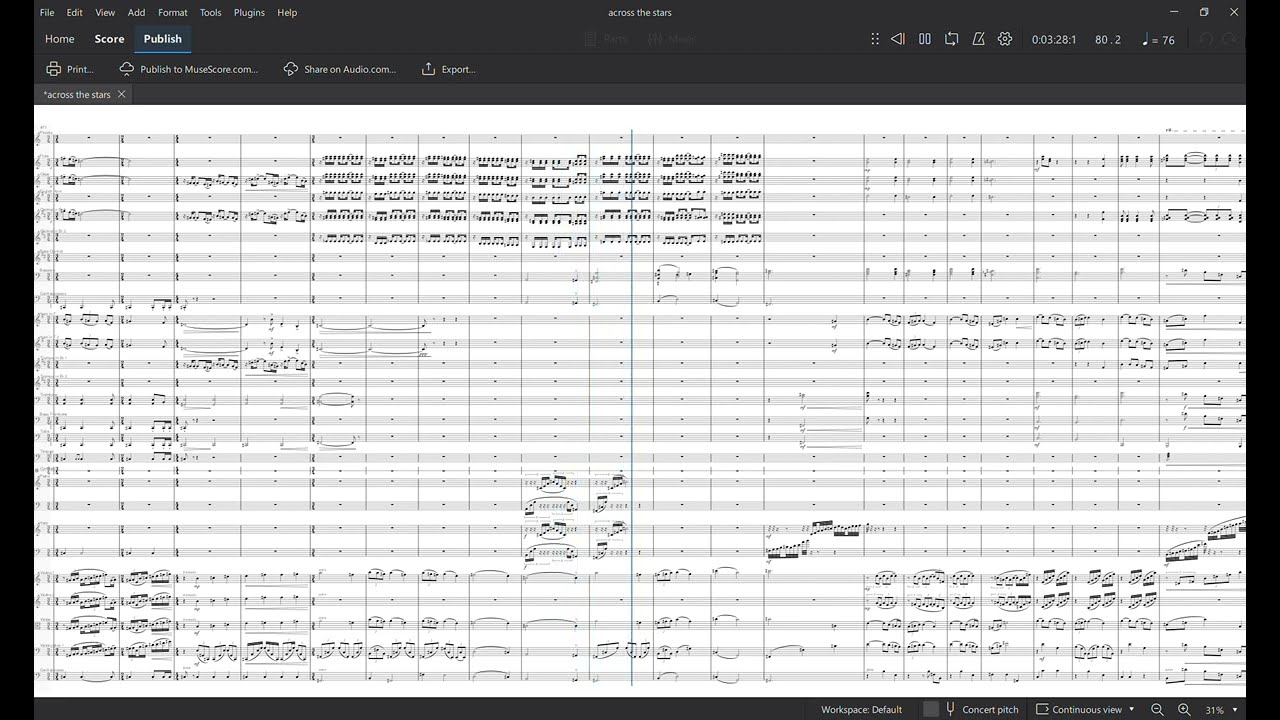Toggle the metronome
This screenshot has height=720, width=1280.
pos(979,39)
